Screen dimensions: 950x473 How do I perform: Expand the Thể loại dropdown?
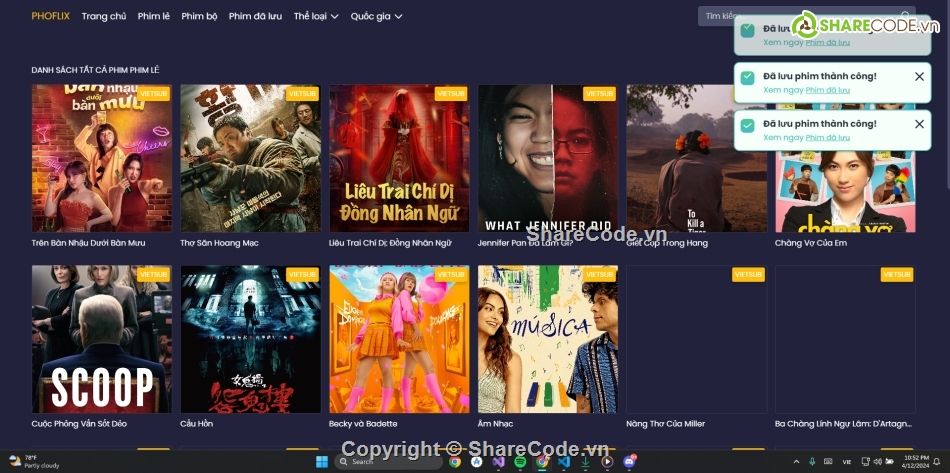click(x=316, y=16)
